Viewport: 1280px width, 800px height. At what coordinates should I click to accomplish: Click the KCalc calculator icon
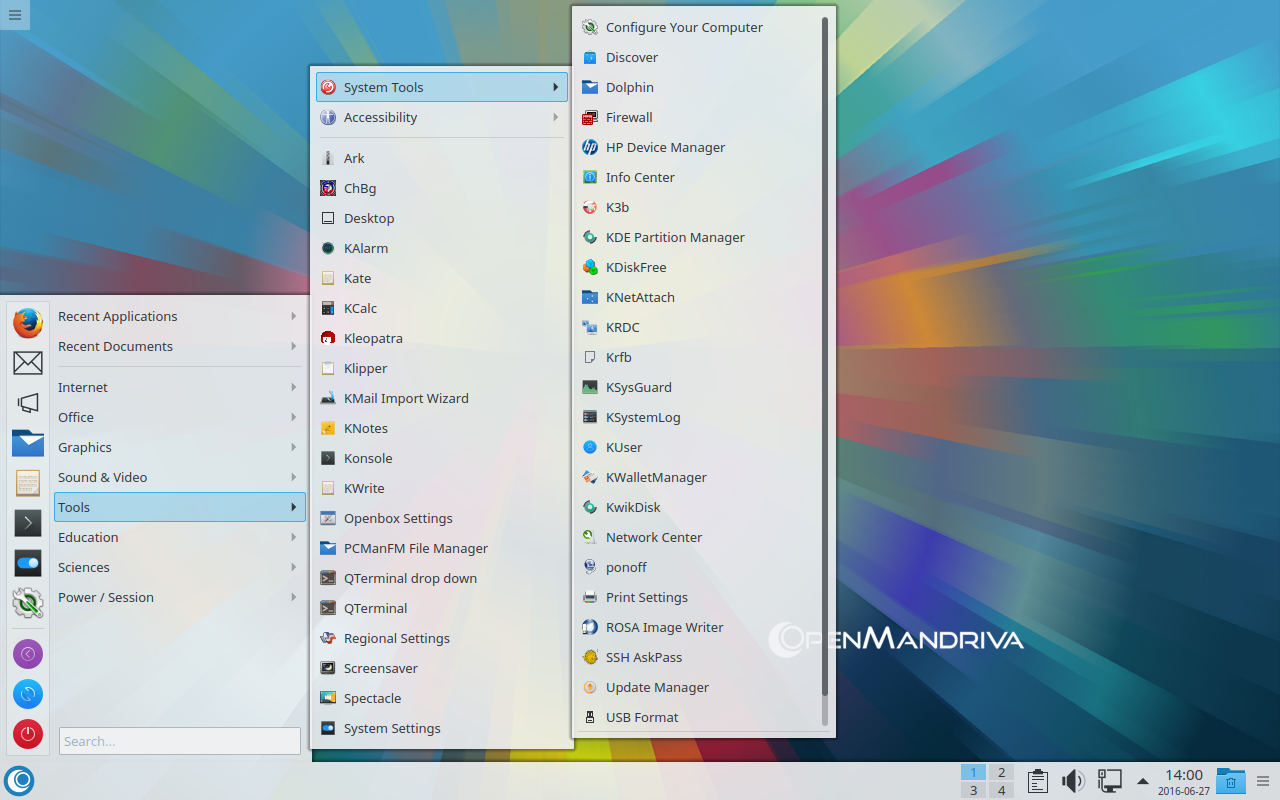(327, 308)
